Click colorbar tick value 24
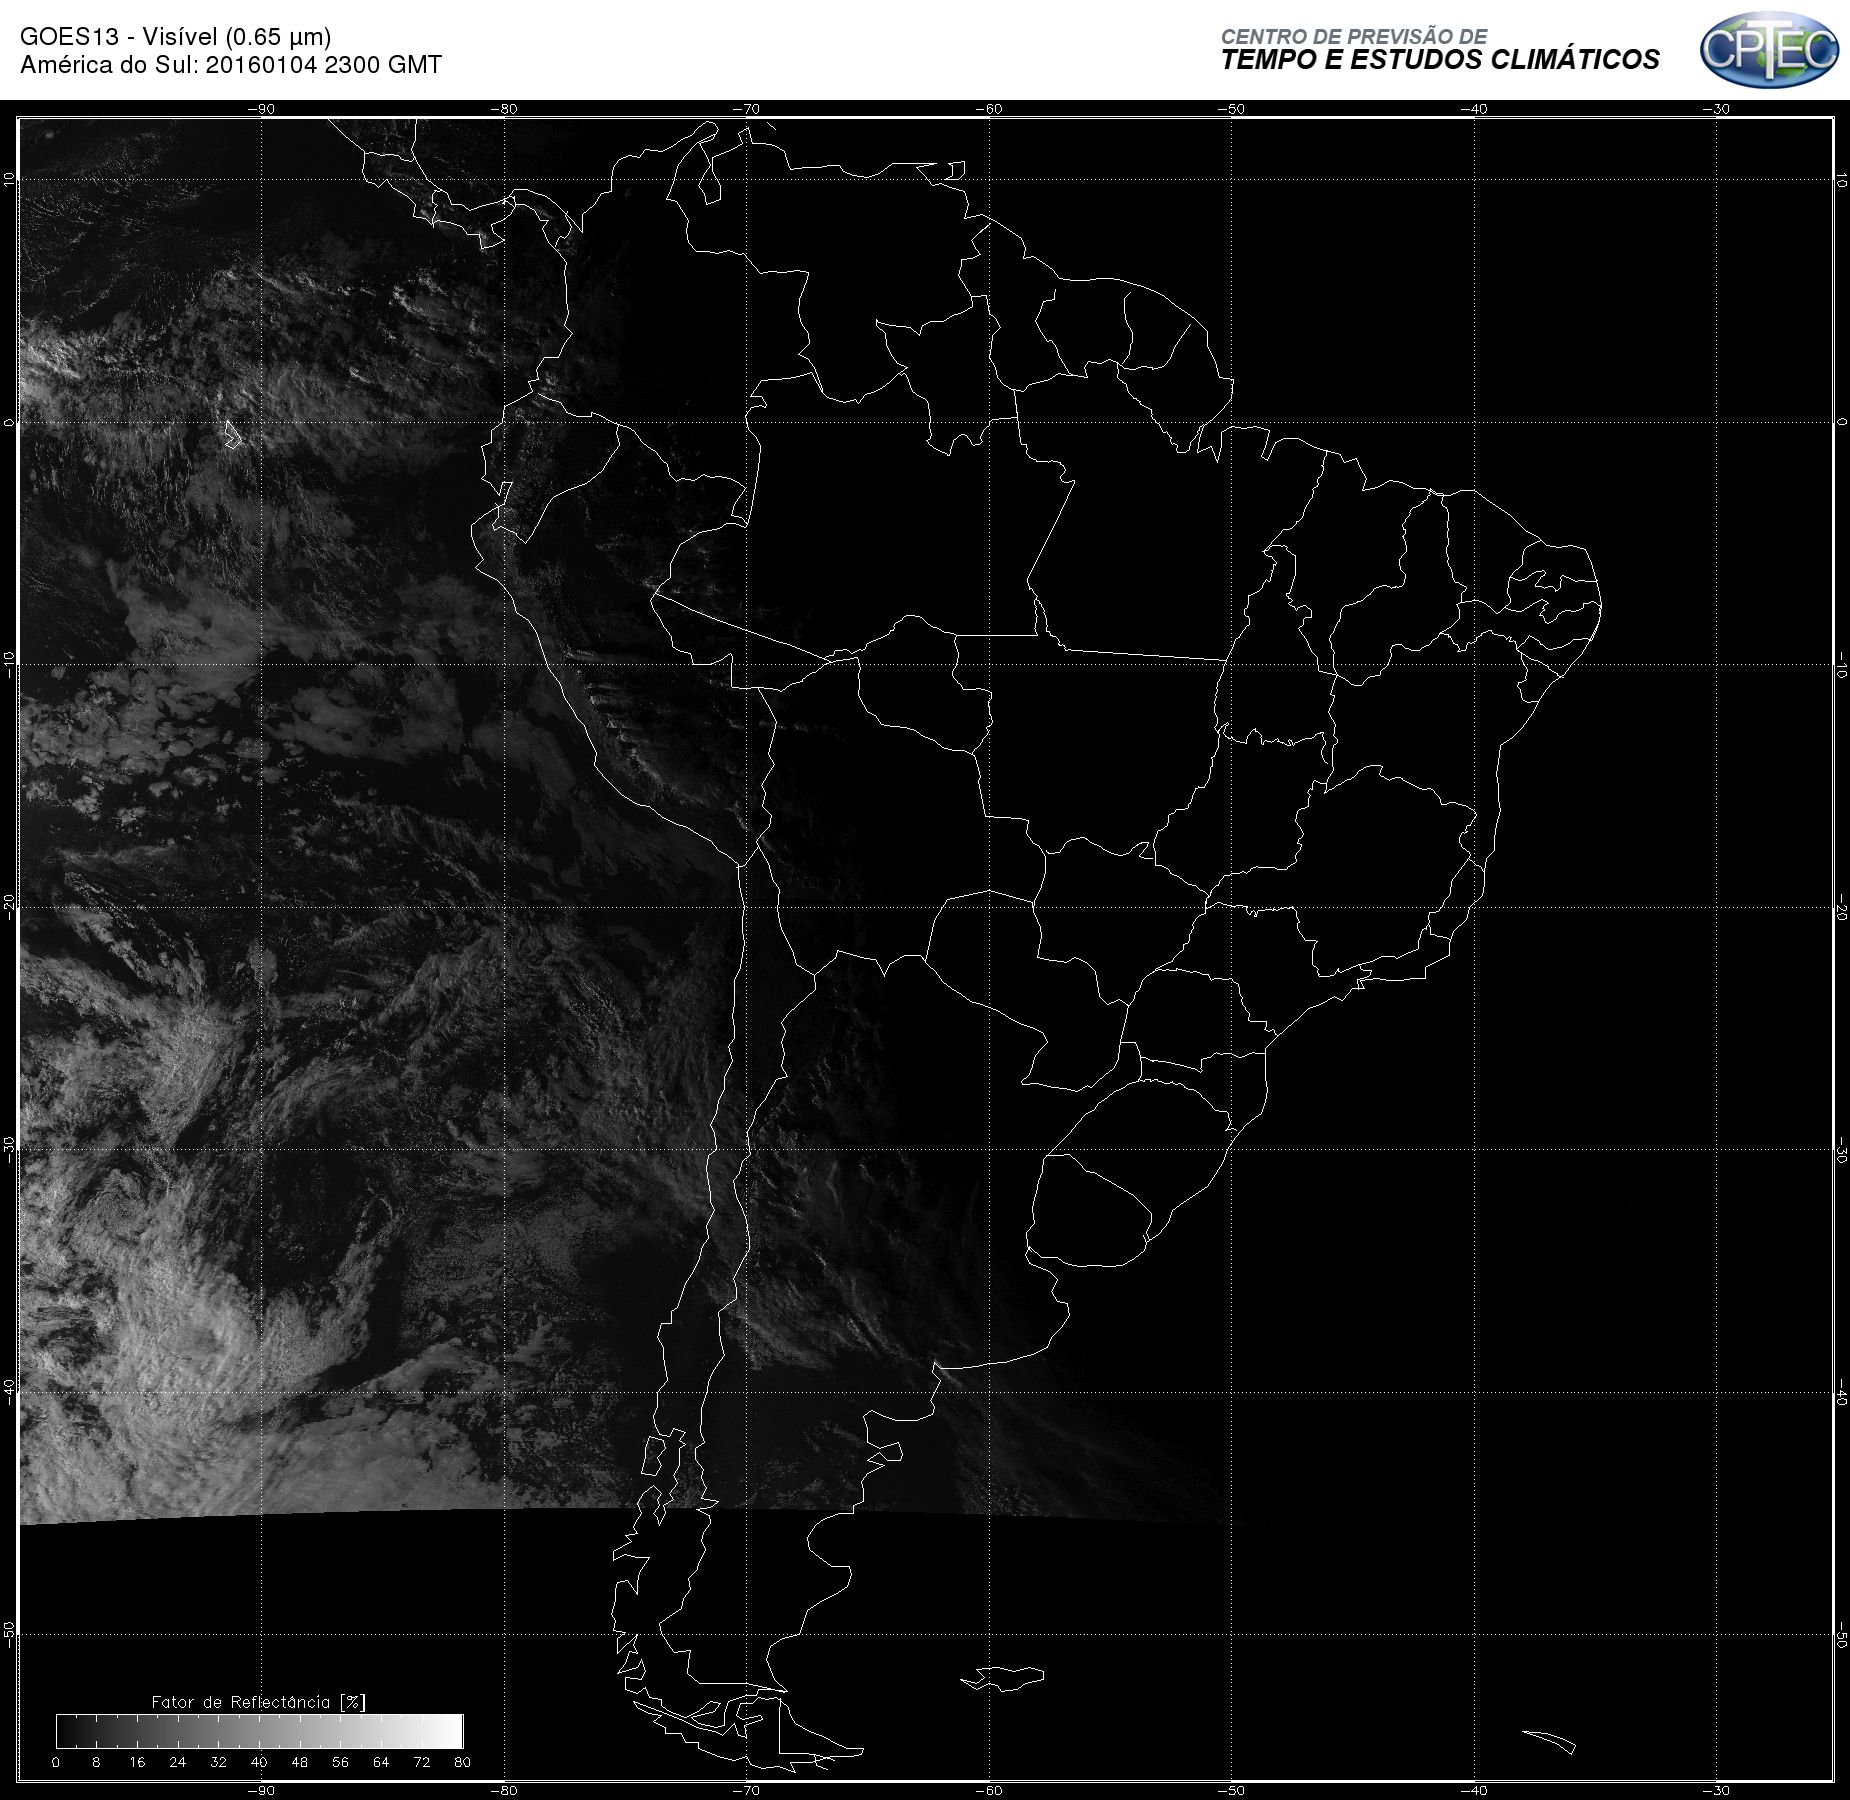This screenshot has width=1850, height=1800. tap(178, 1762)
